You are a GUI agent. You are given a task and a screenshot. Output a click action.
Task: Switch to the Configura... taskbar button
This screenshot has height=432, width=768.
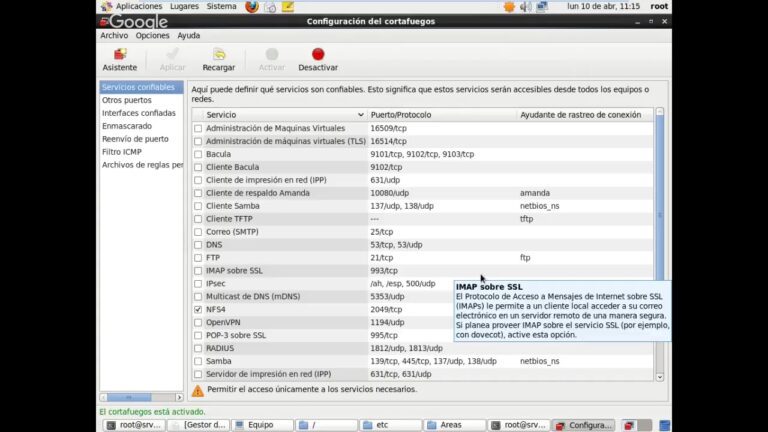(x=584, y=425)
